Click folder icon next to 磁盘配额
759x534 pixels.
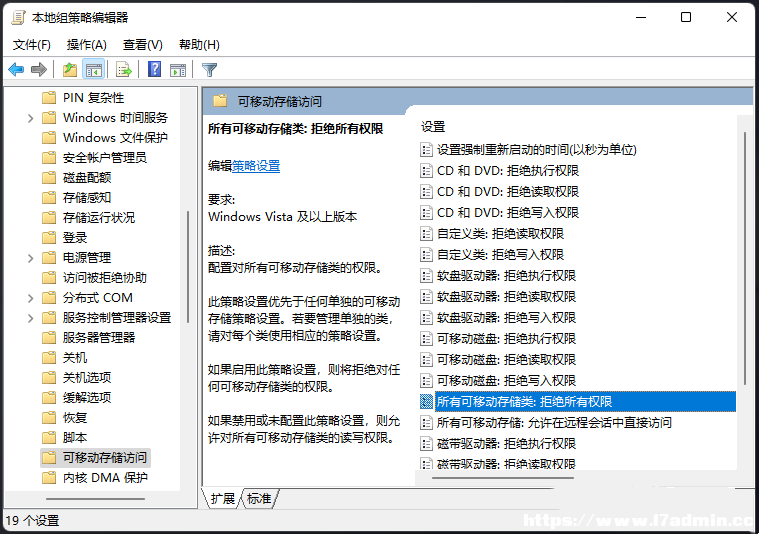point(49,178)
